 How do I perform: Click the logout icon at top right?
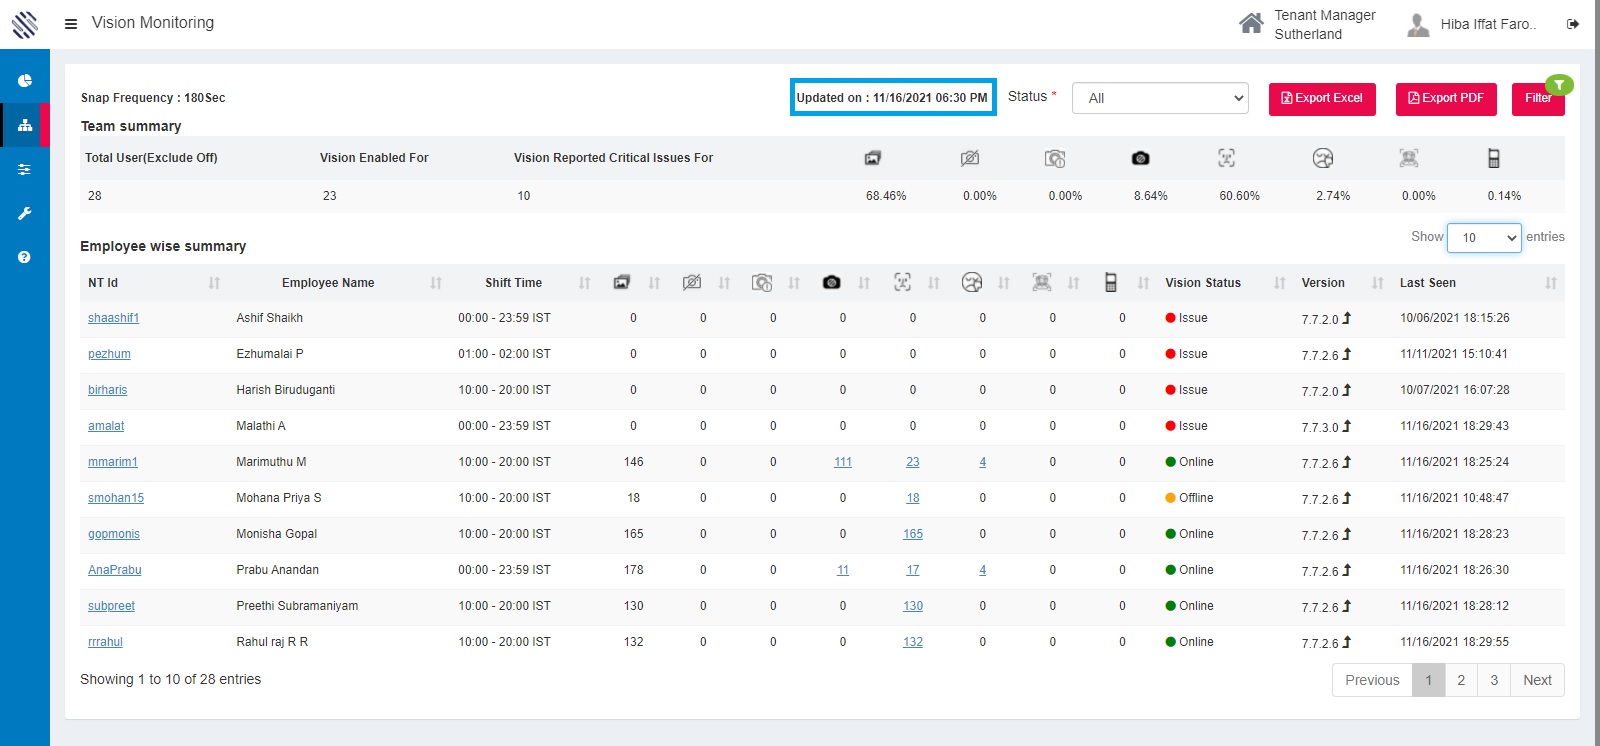pyautogui.click(x=1573, y=24)
